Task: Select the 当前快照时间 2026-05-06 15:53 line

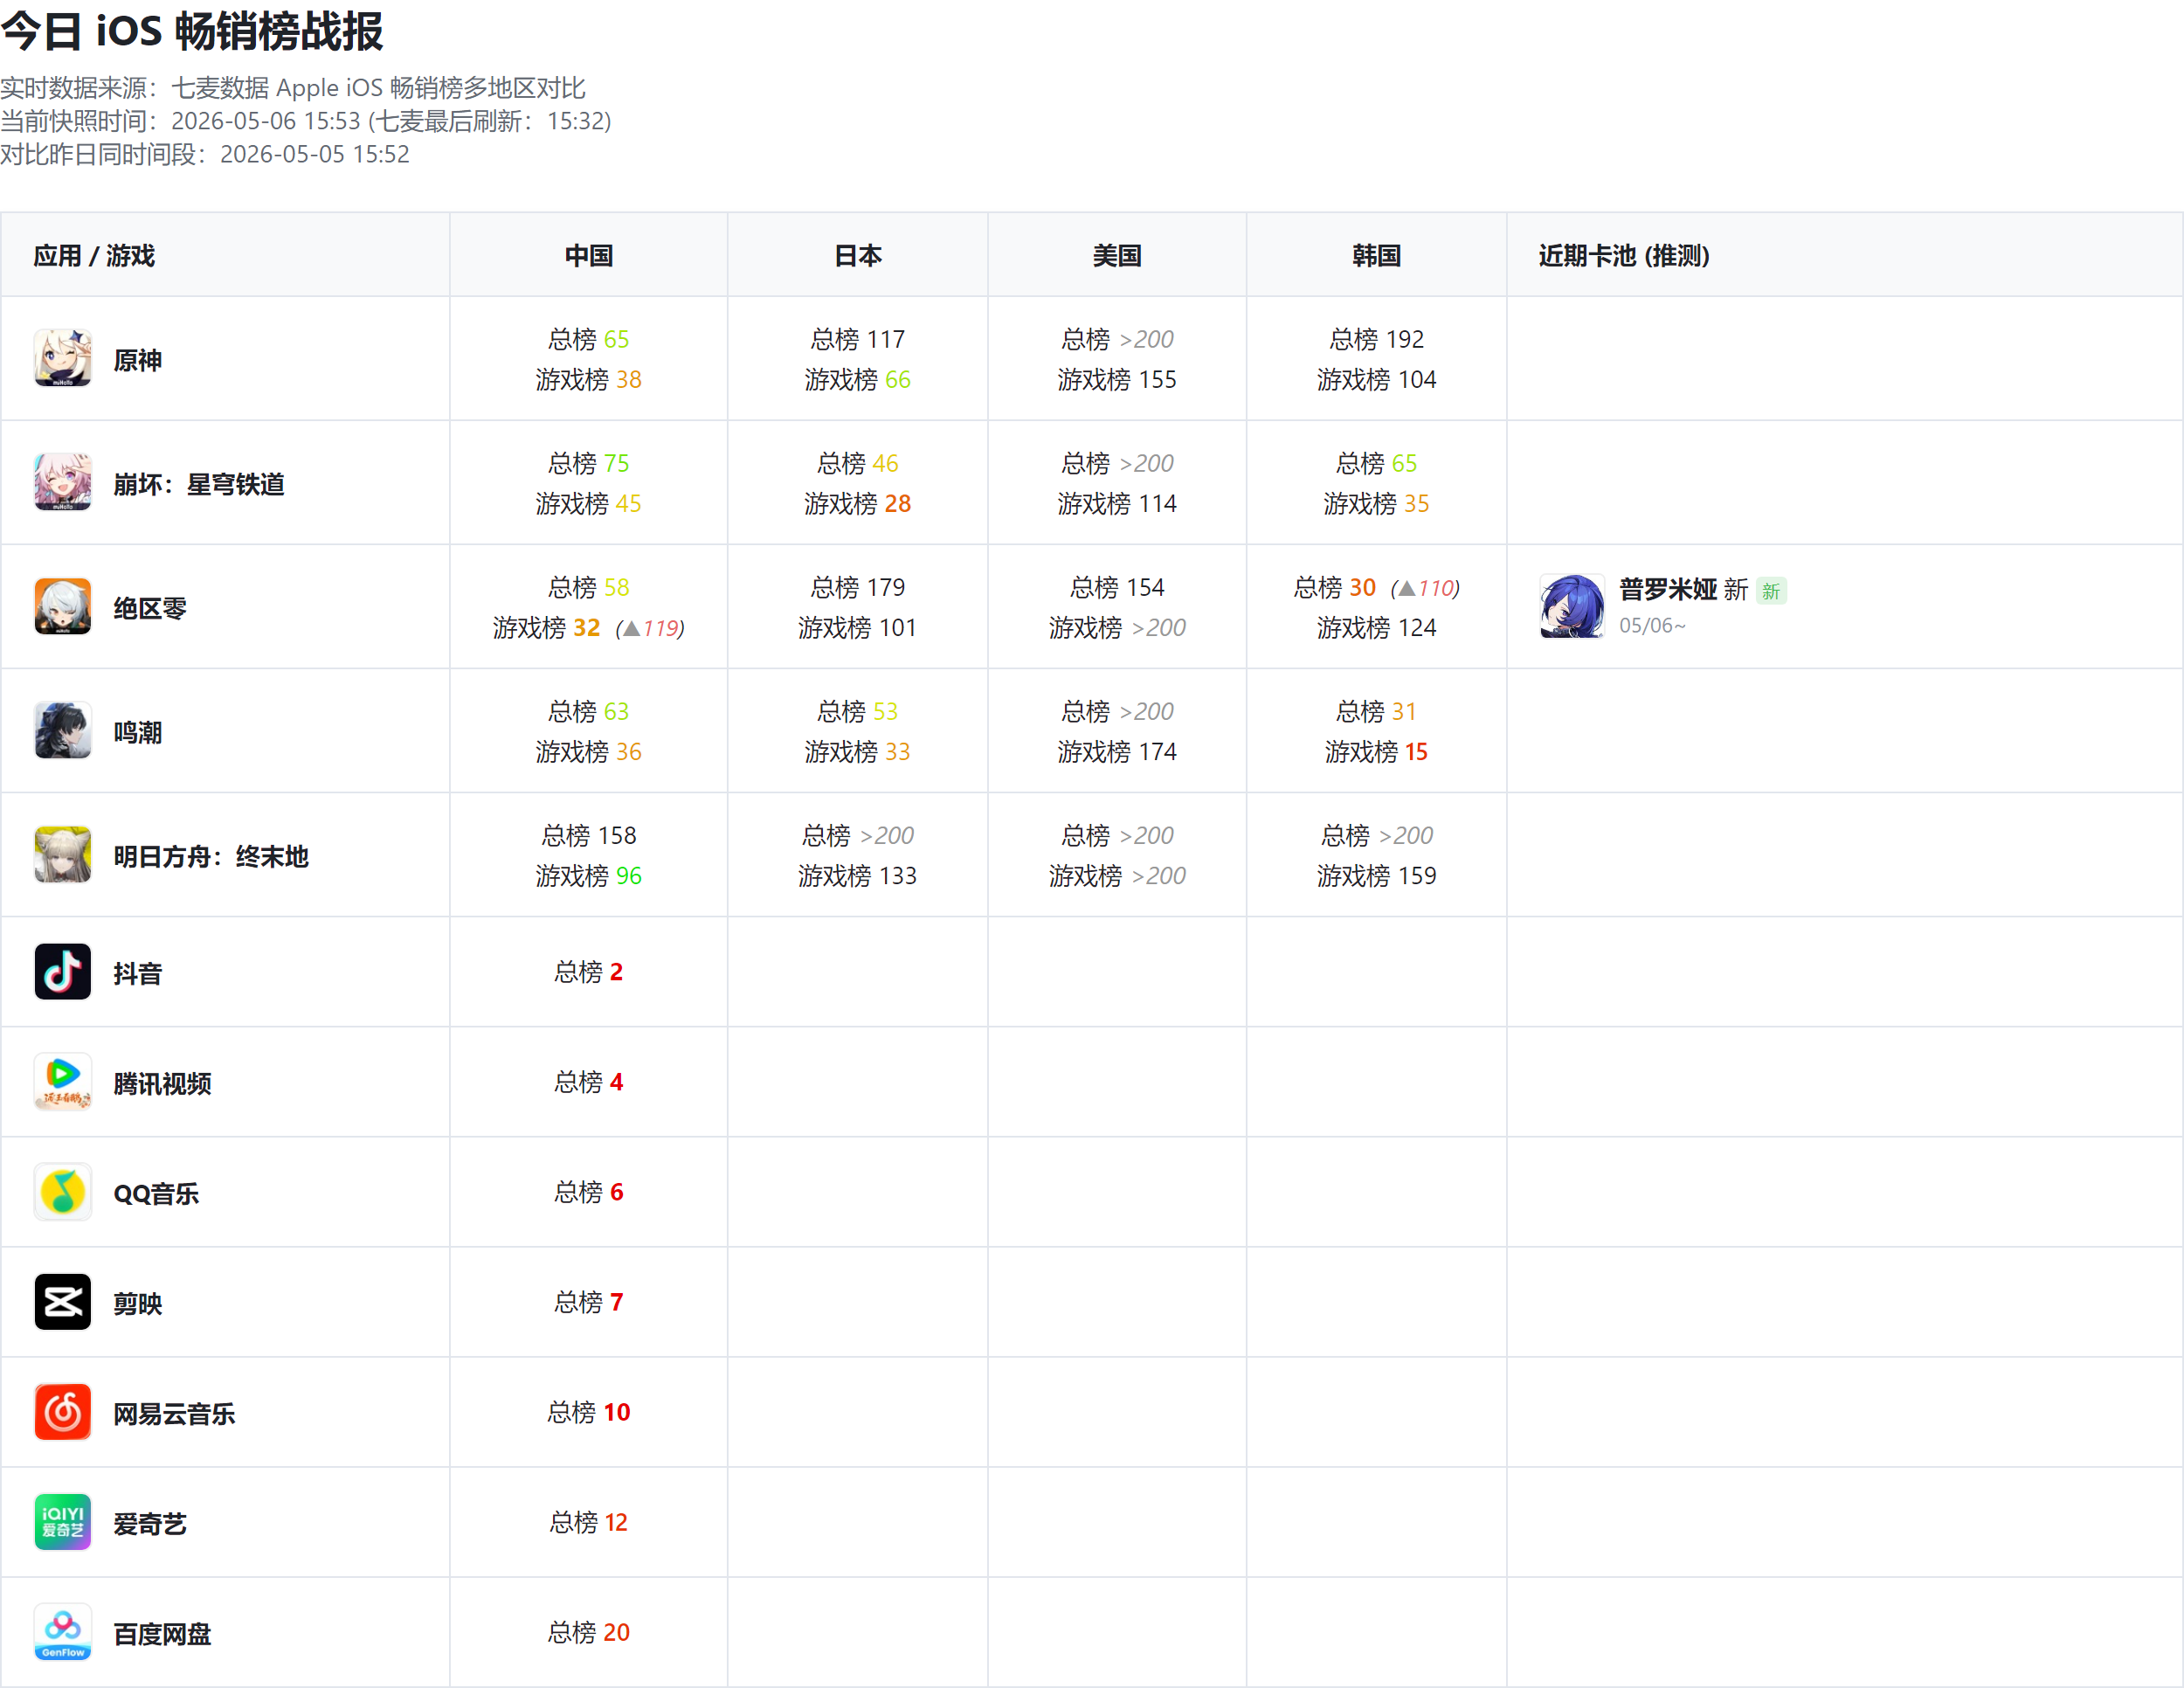Action: coord(306,121)
